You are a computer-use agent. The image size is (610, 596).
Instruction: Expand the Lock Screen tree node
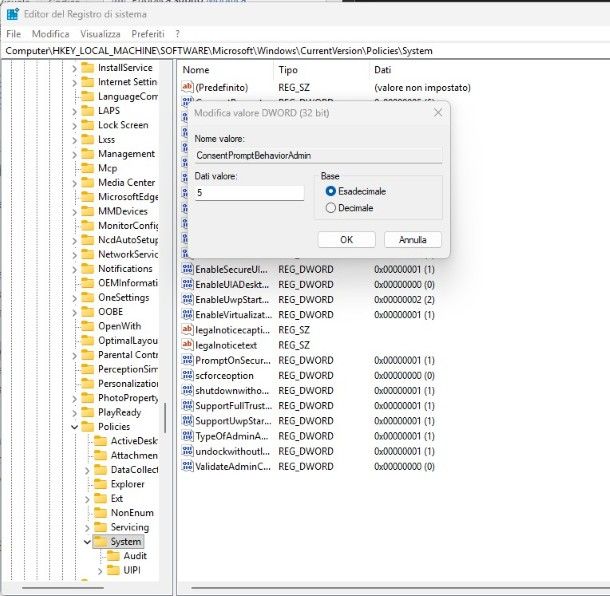tap(74, 125)
